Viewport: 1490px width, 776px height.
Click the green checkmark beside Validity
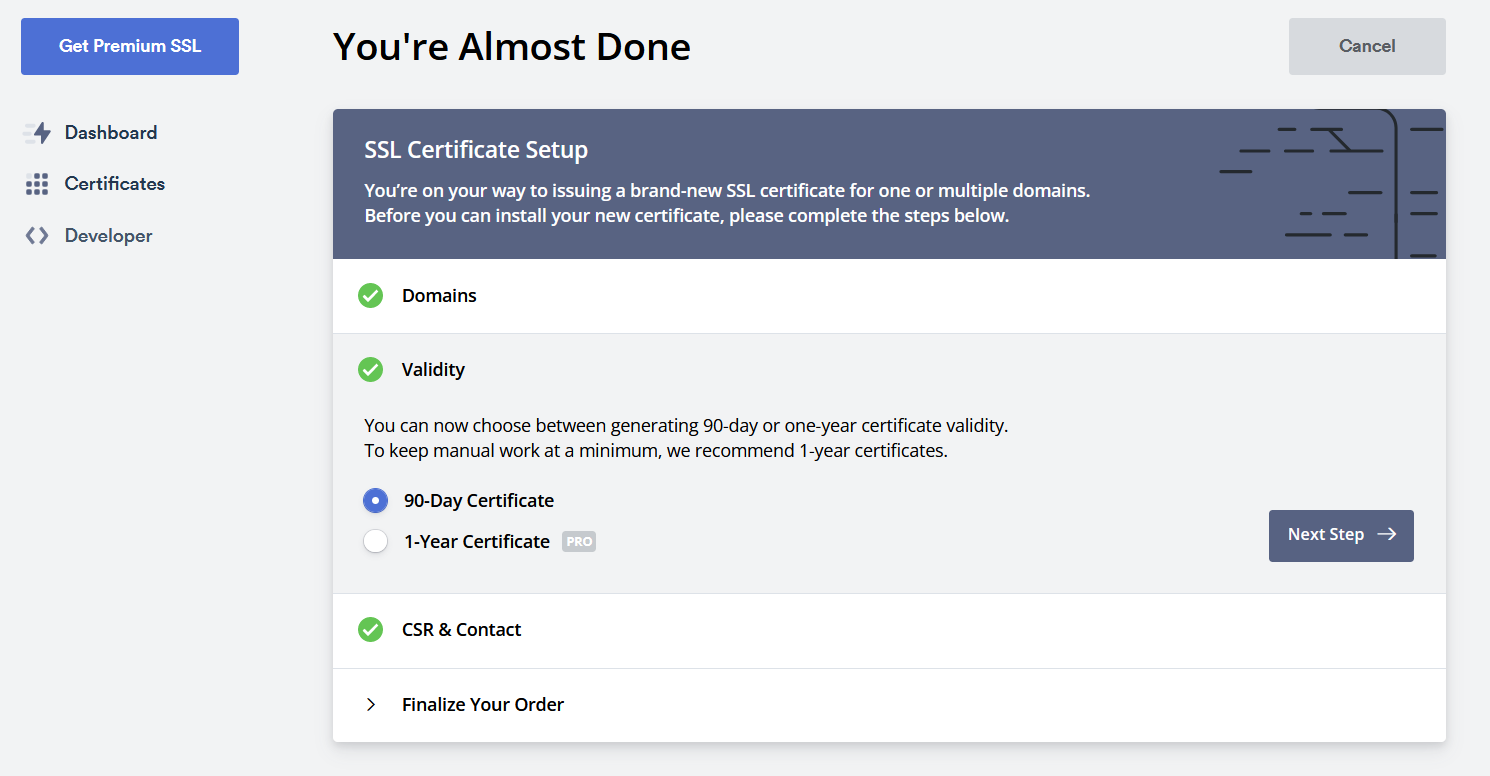coord(371,370)
